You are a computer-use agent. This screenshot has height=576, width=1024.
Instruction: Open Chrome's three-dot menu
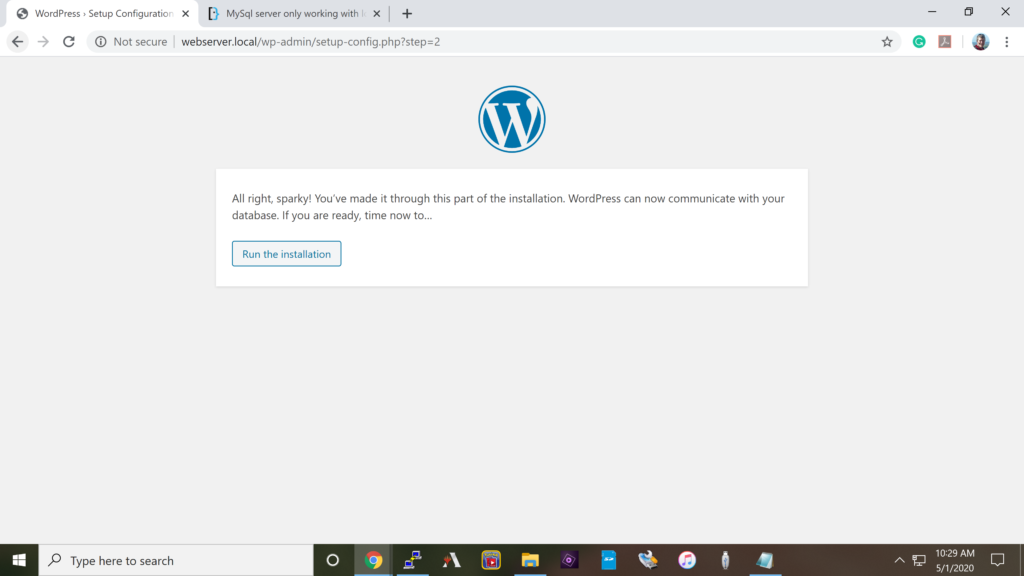1006,42
